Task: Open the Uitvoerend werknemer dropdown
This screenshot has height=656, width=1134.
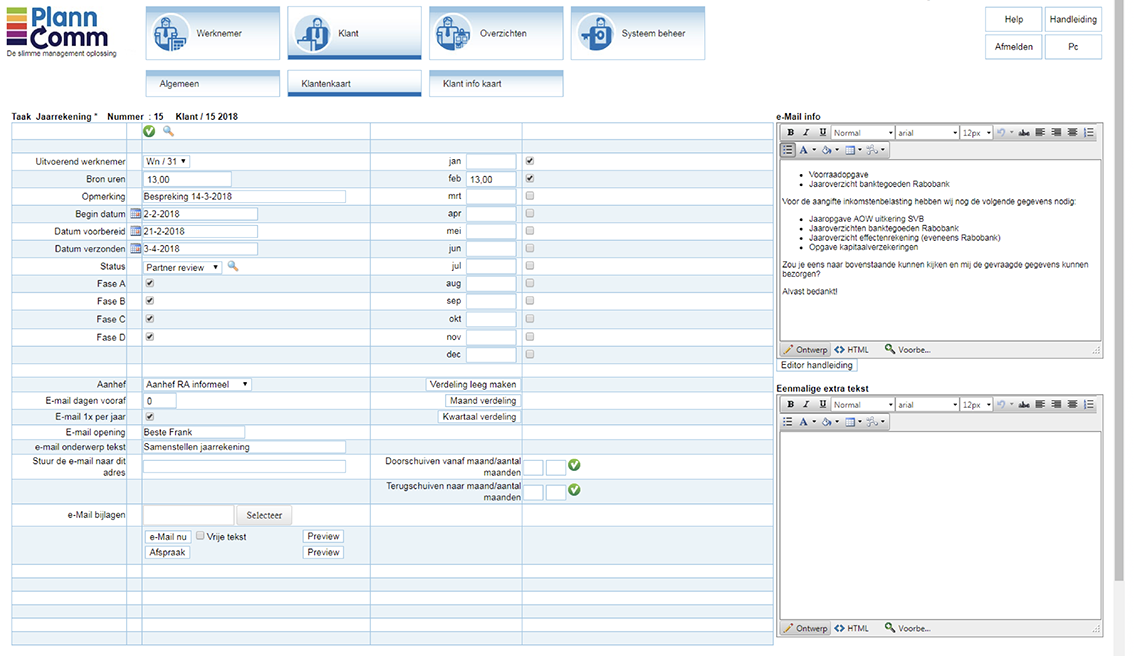Action: (167, 161)
